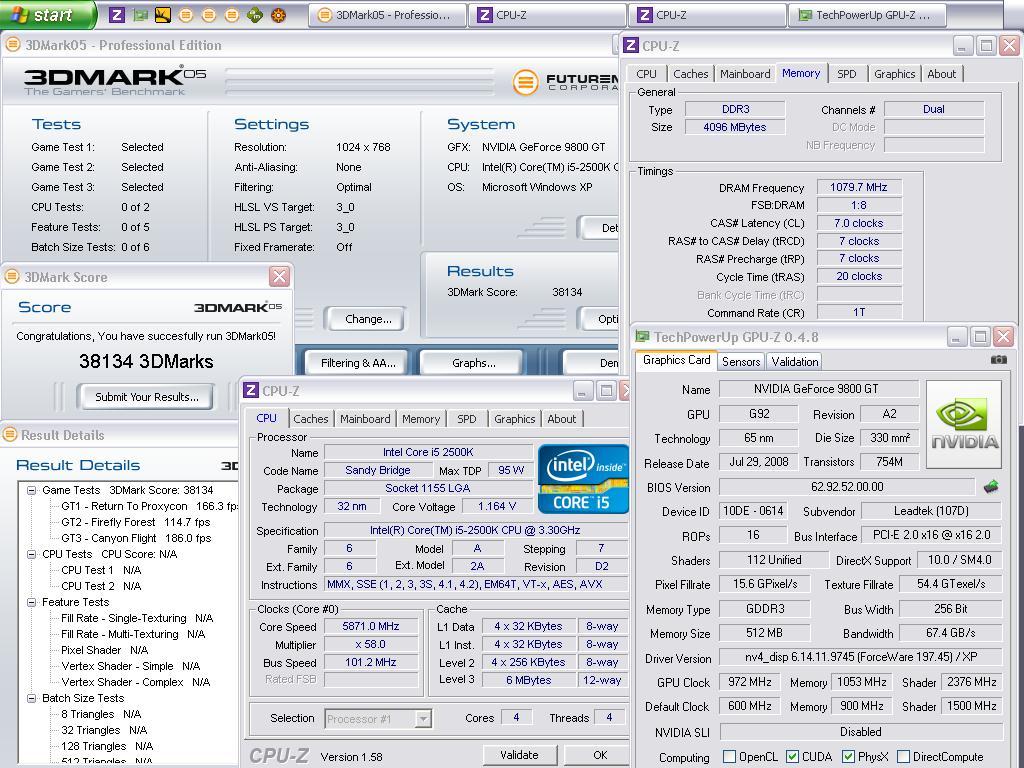Screen dimensions: 1024x768
Task: Click the BIOS save chip icon in GPU-Z
Action: (x=991, y=487)
